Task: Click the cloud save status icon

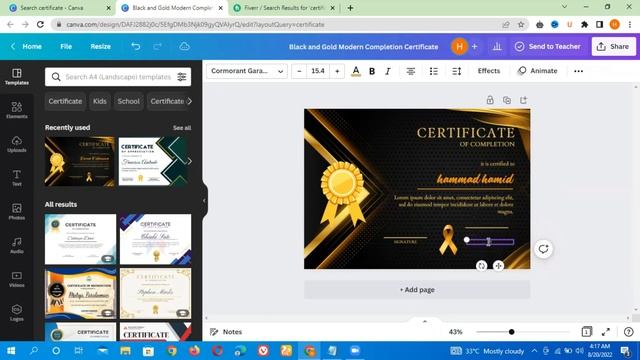Action: 184,47
